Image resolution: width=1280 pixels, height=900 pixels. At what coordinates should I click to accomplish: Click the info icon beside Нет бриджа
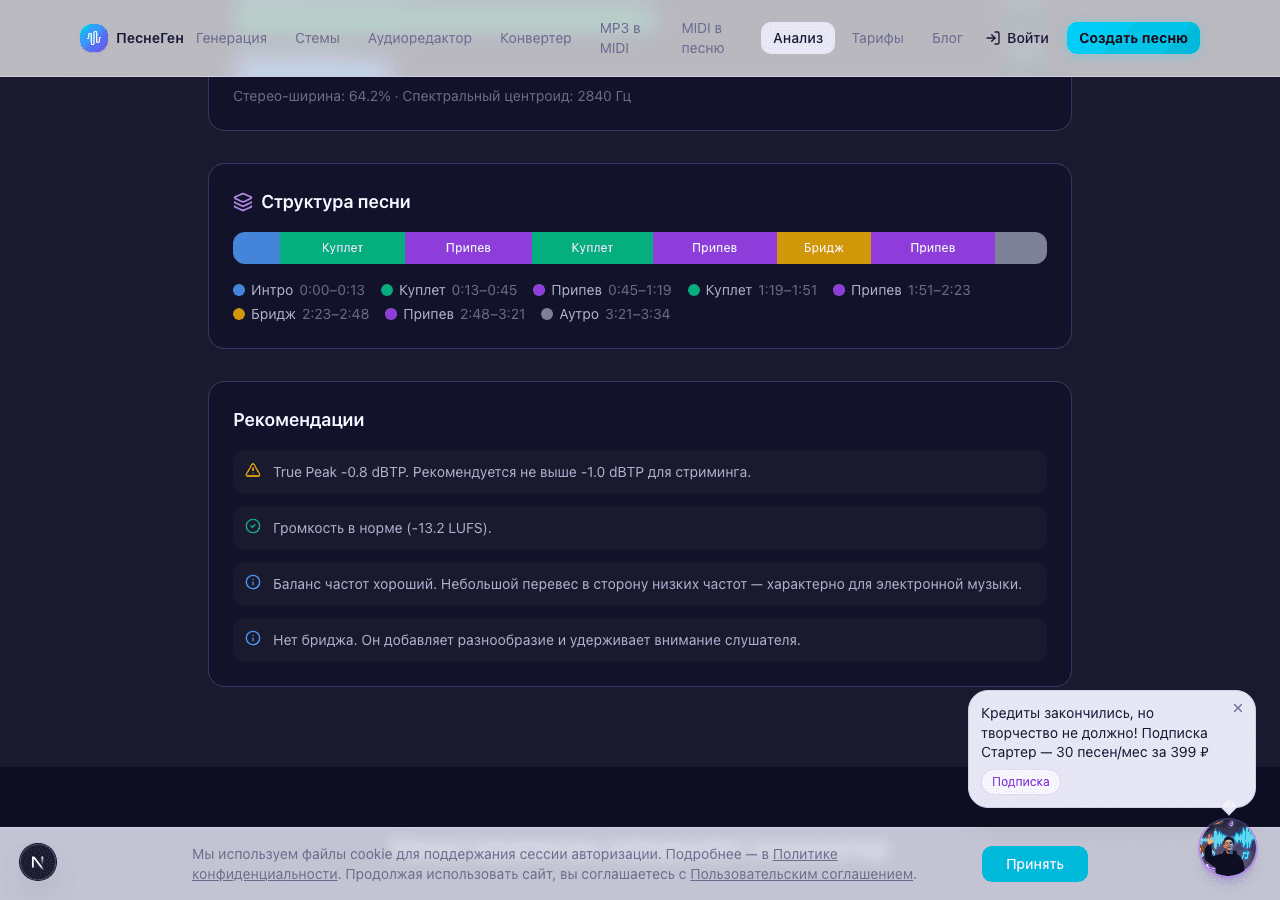coord(253,638)
